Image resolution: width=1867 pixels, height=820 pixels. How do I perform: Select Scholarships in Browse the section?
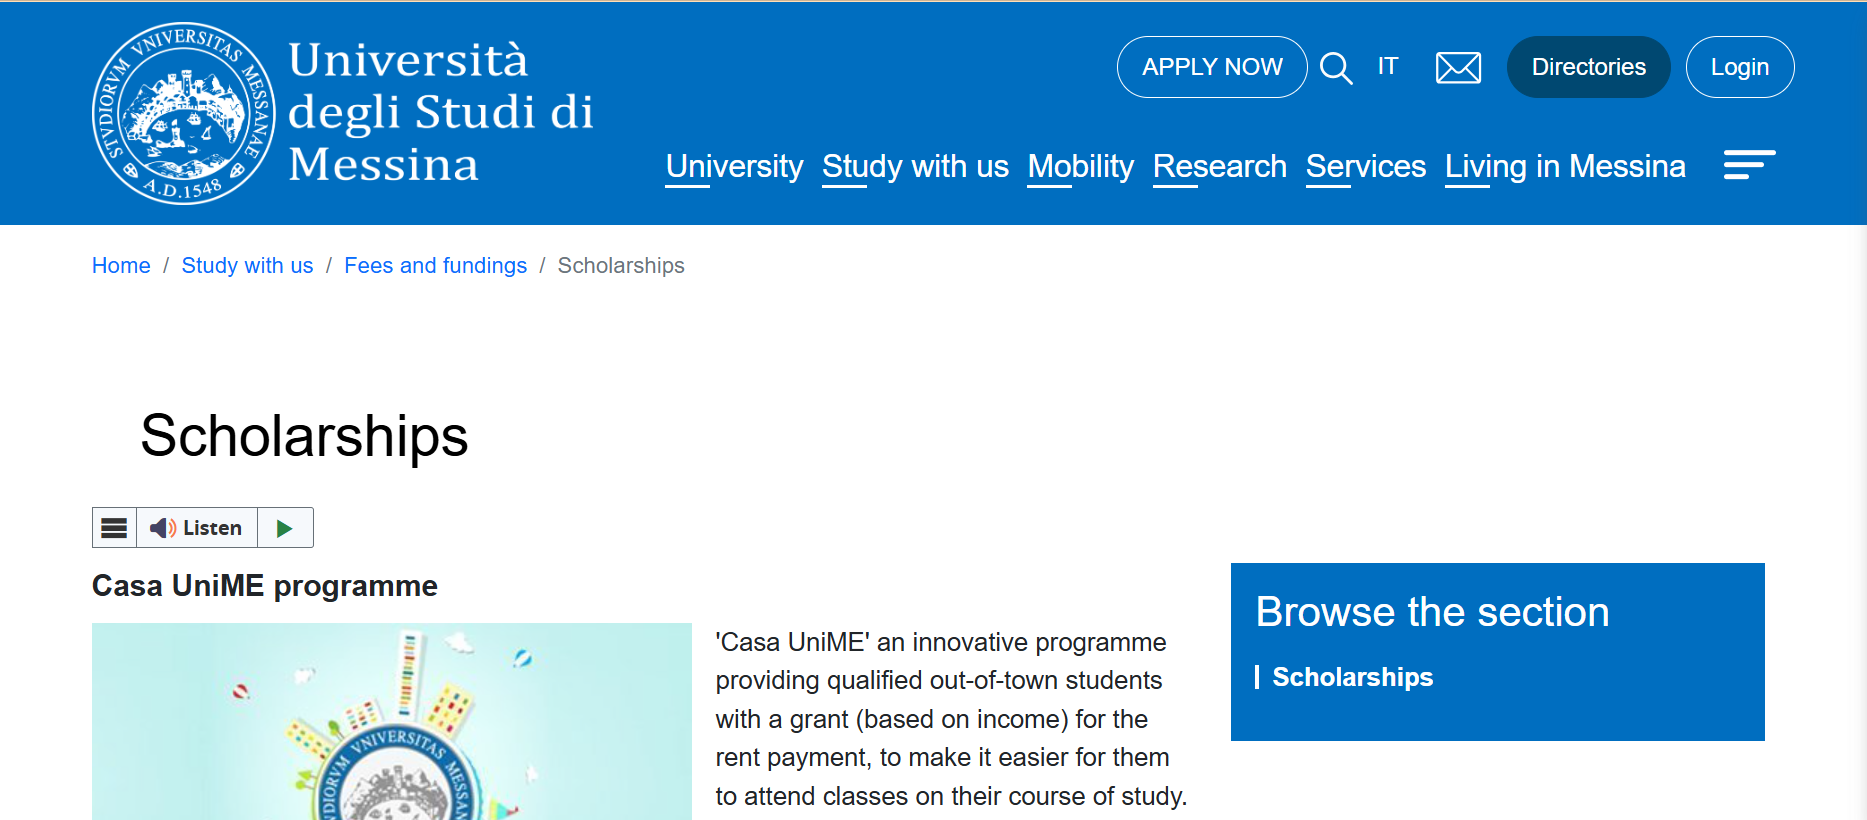tap(1352, 677)
